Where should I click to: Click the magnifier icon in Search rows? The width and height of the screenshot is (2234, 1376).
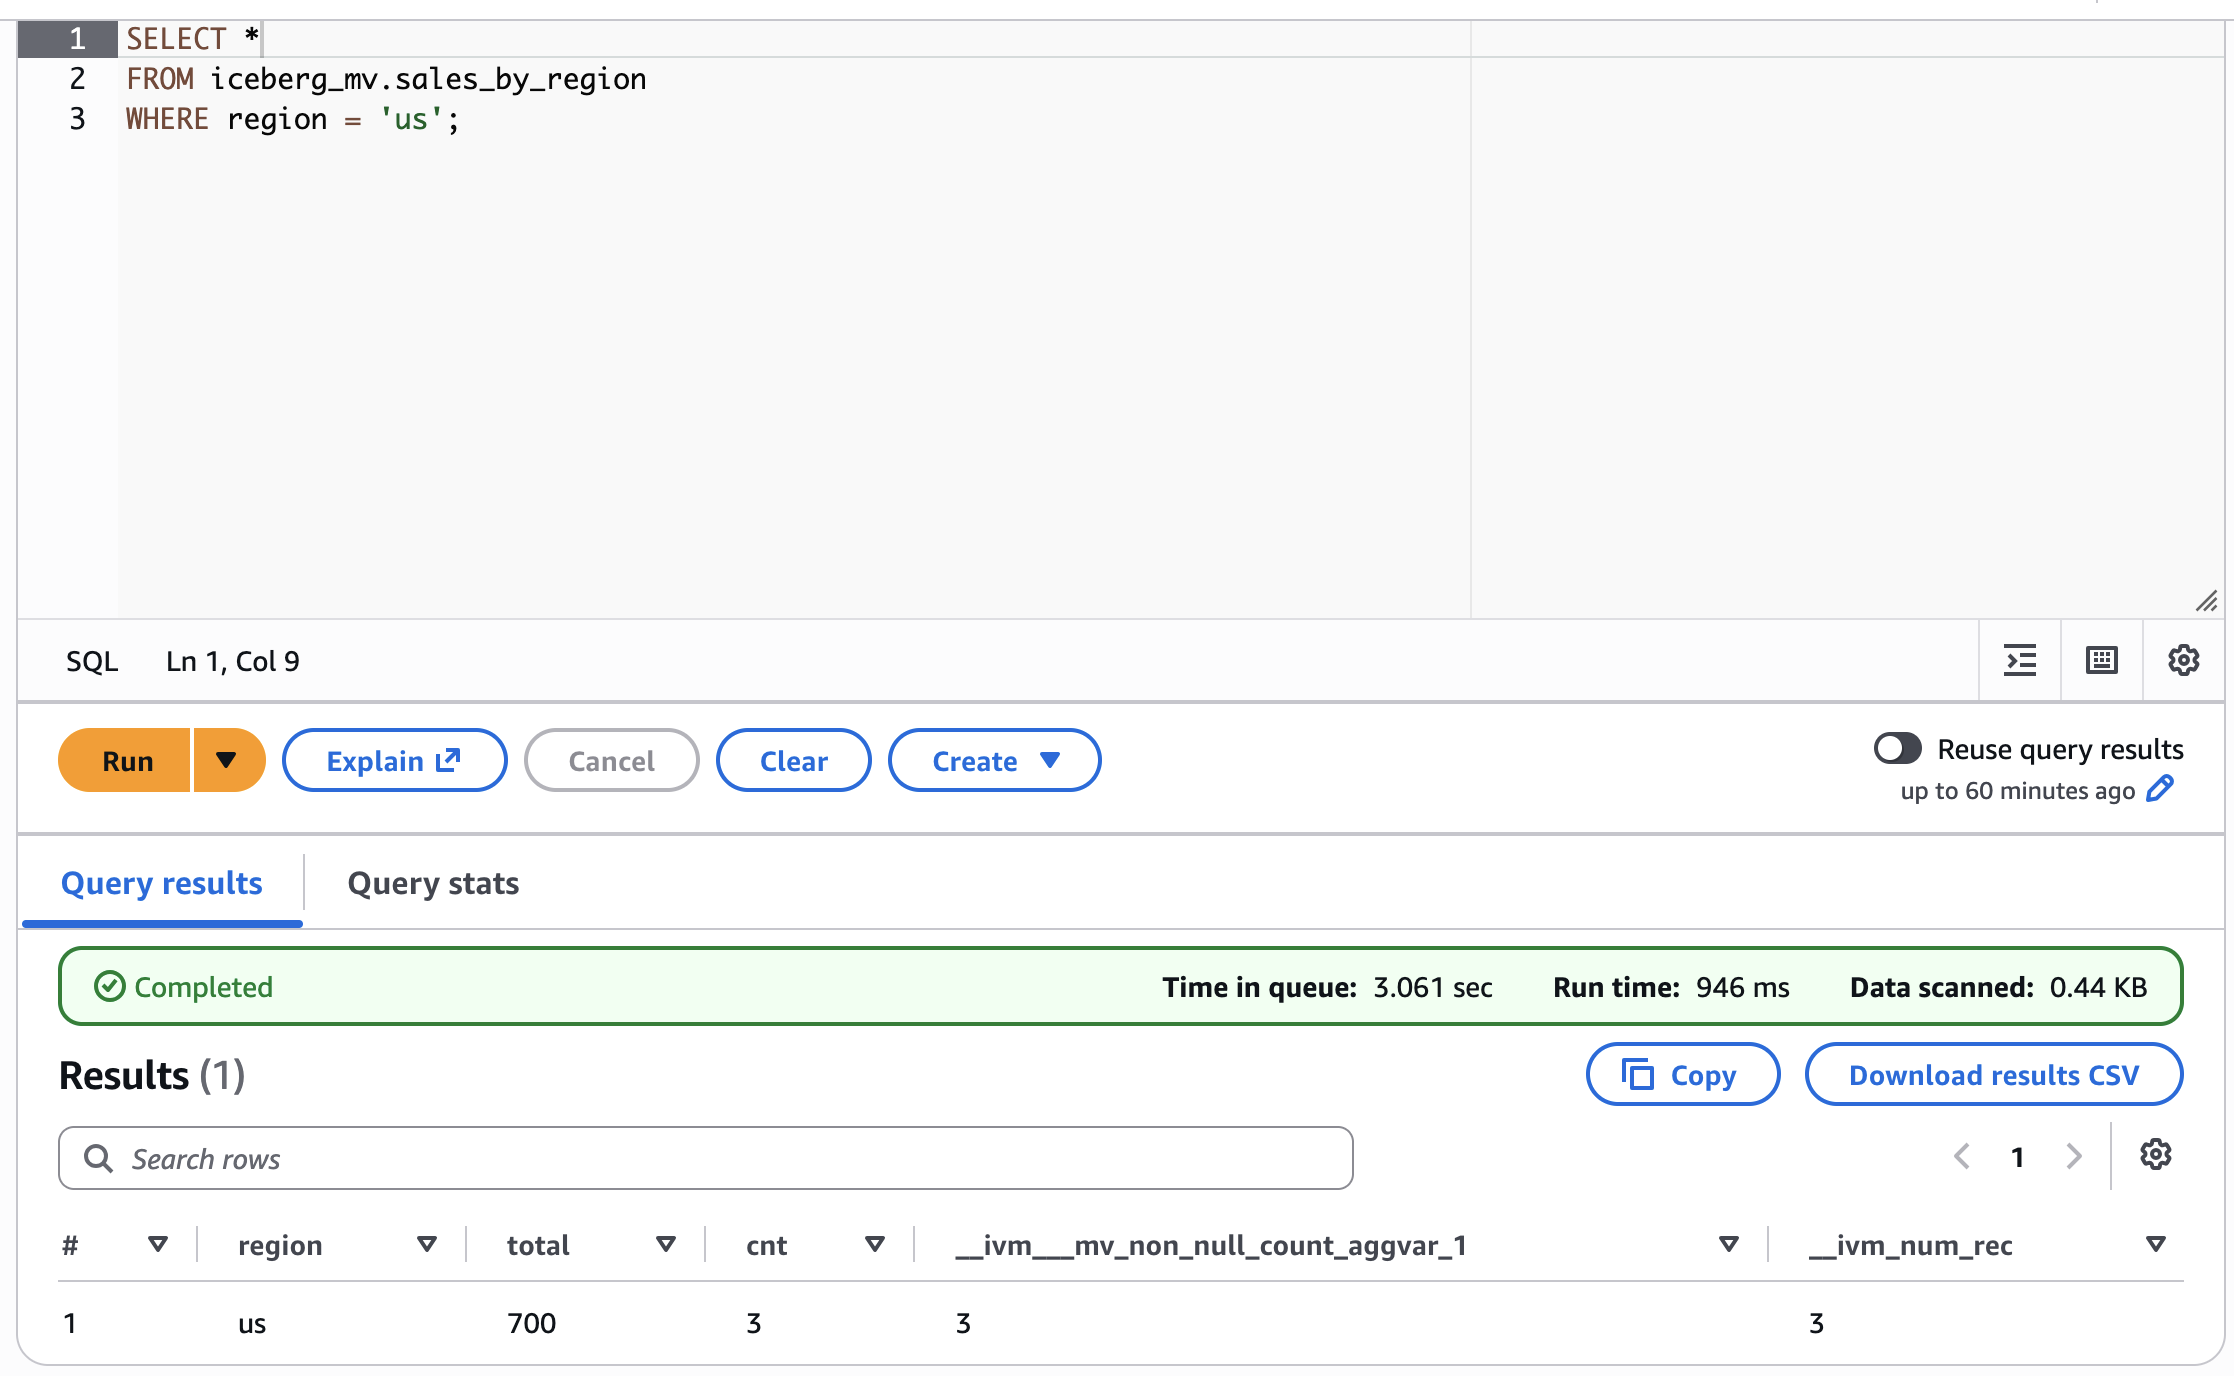pyautogui.click(x=98, y=1158)
